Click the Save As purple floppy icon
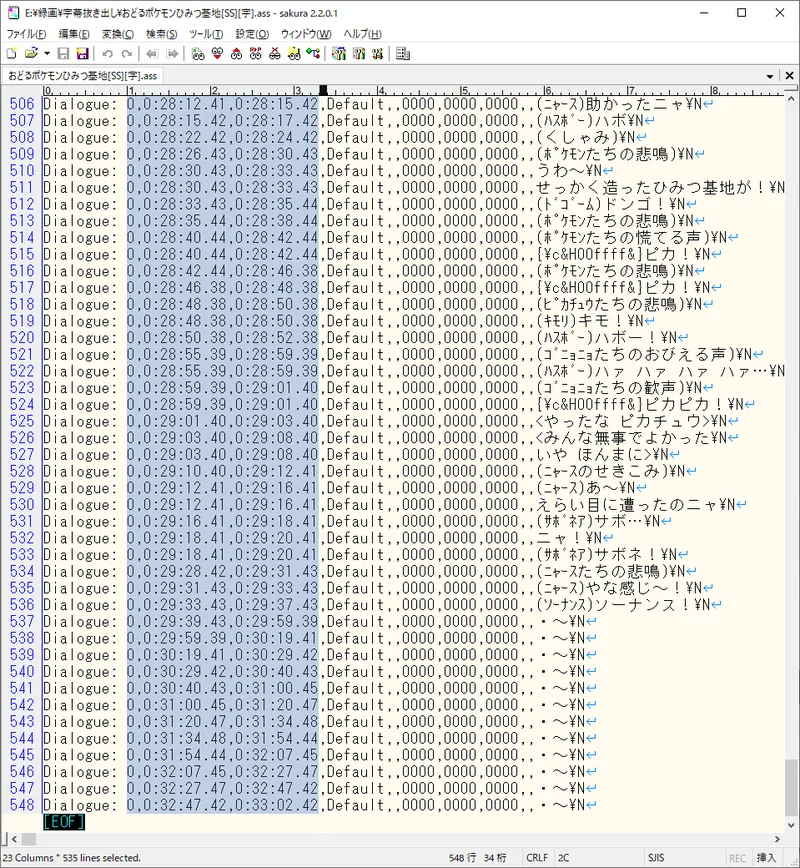This screenshot has width=800, height=868. point(82,53)
